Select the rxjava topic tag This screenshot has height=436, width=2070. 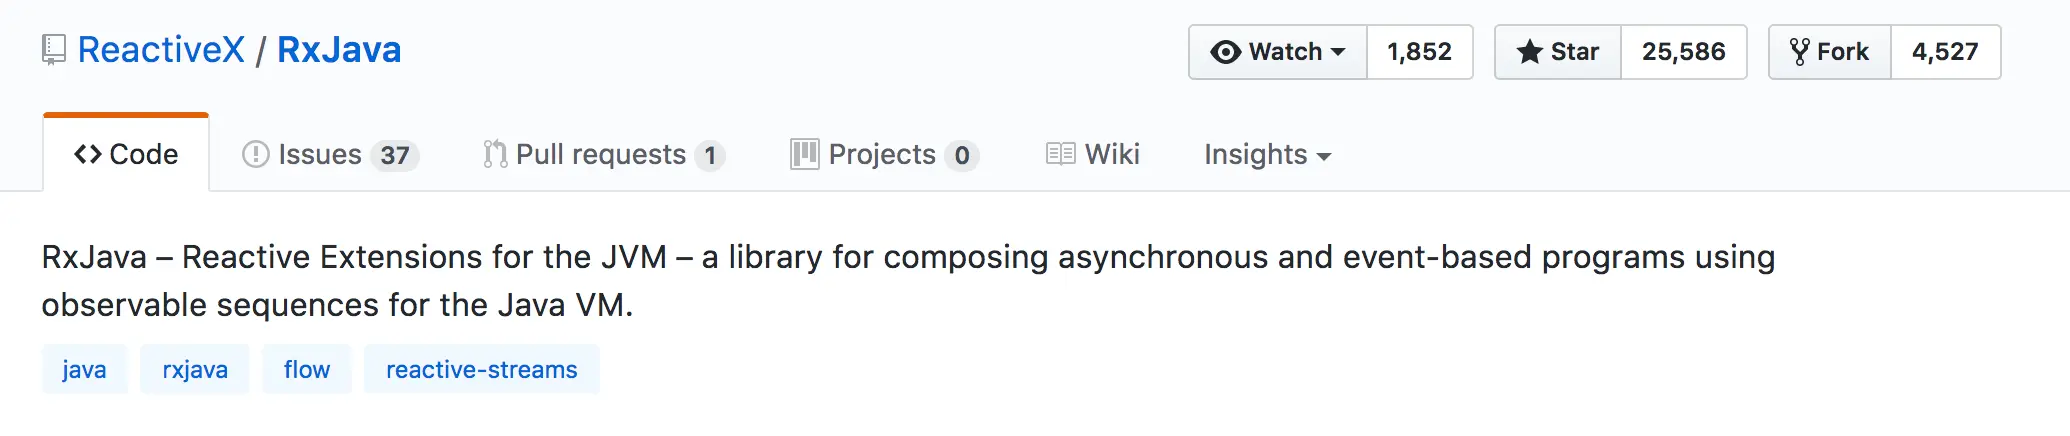(195, 370)
